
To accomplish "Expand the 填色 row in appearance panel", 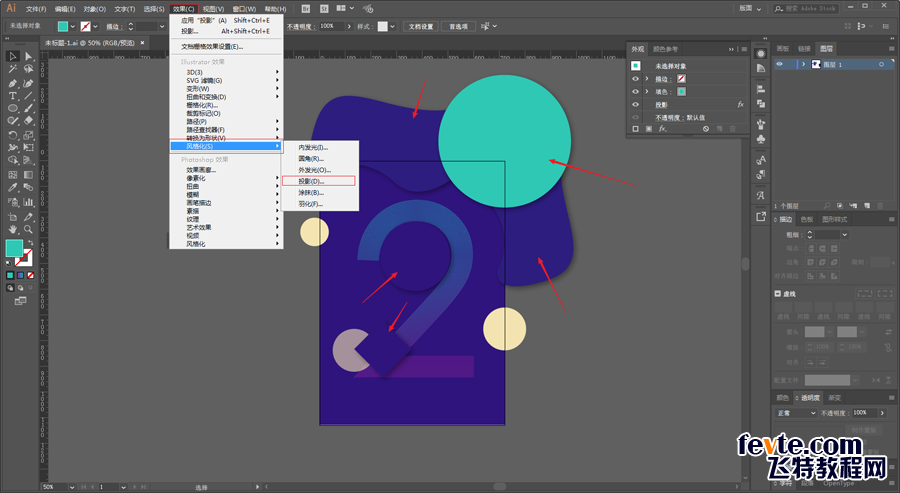I will [647, 92].
